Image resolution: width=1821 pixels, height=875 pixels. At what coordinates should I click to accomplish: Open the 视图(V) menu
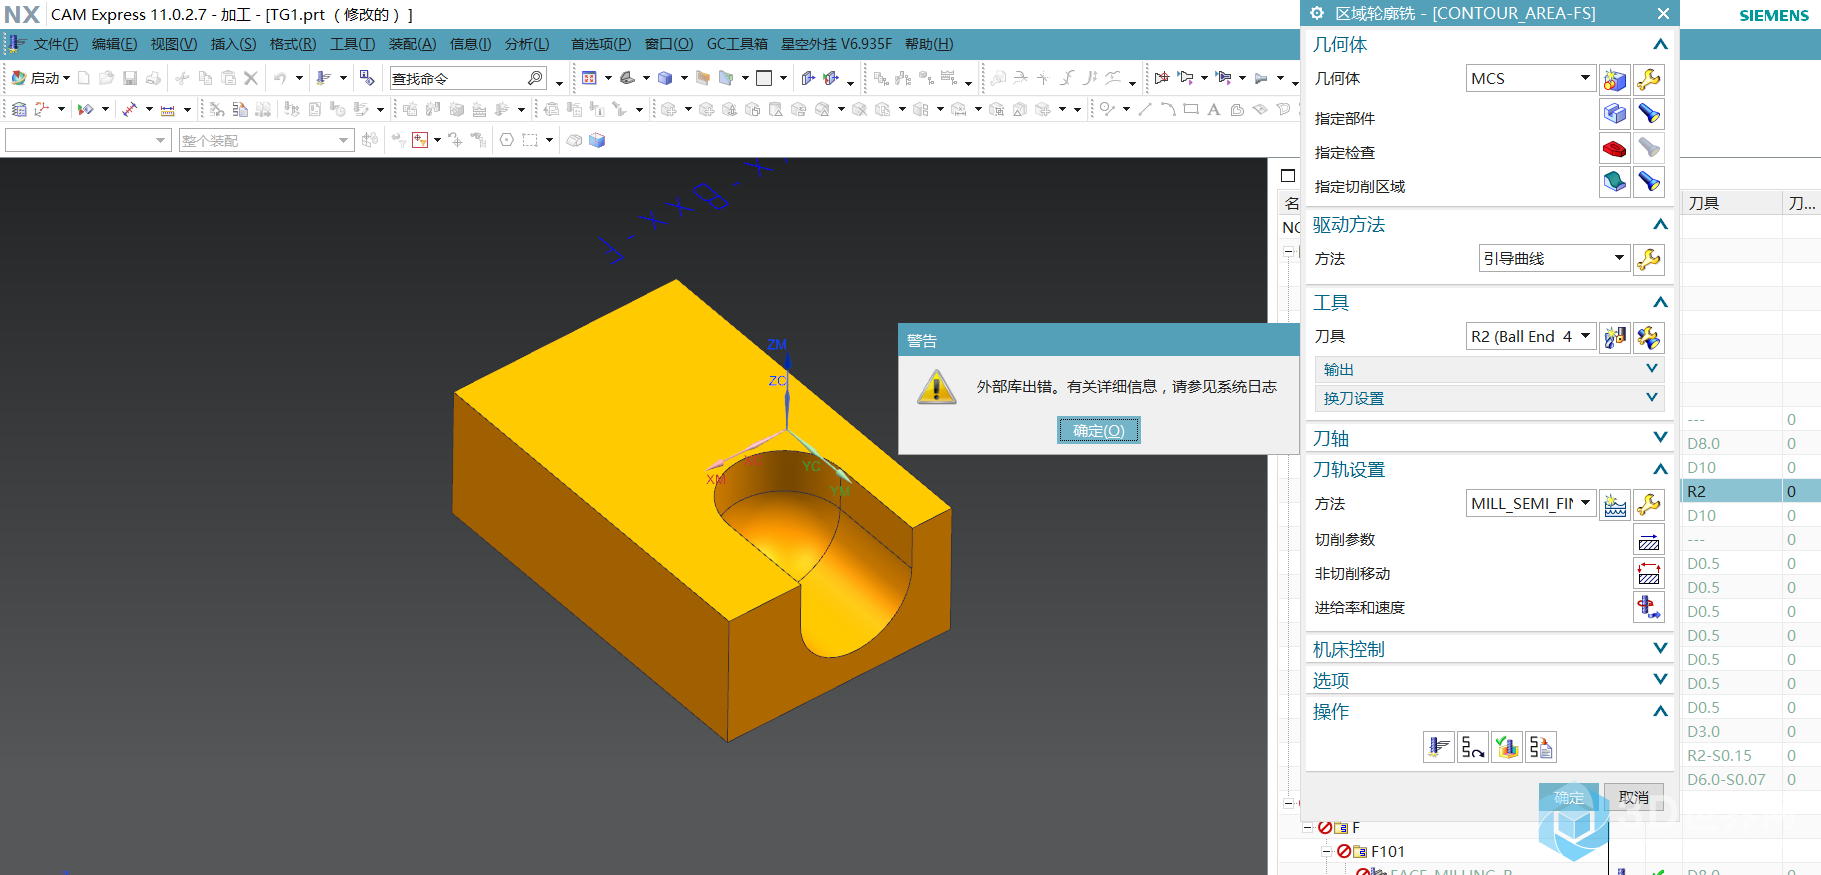click(174, 44)
